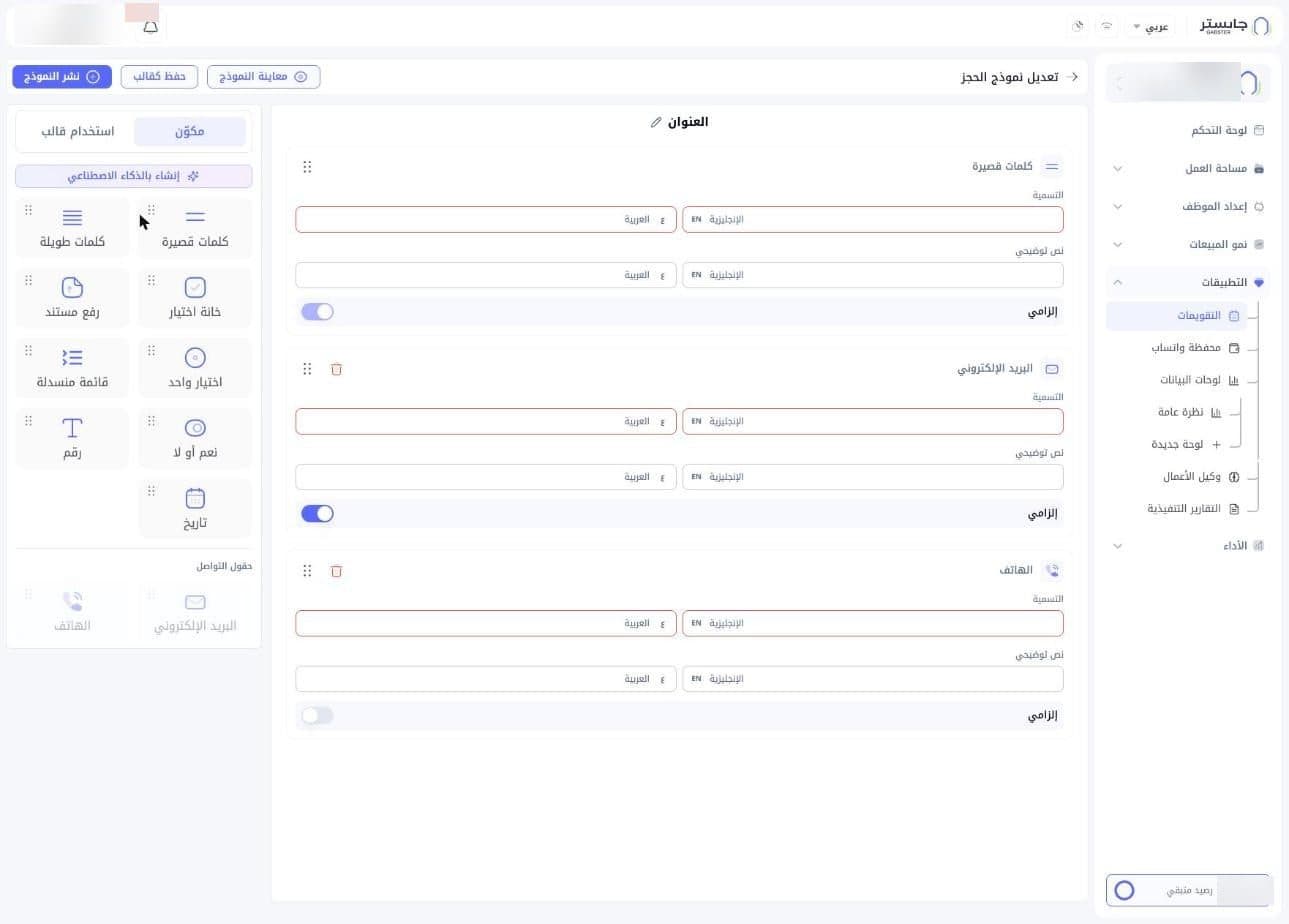Expand نمو المبيعات sidebar section
This screenshot has width=1289, height=924.
[1187, 245]
